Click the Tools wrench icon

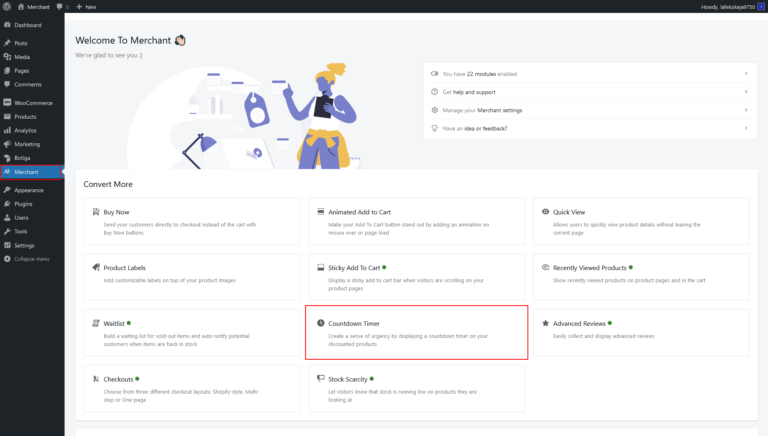(x=7, y=231)
